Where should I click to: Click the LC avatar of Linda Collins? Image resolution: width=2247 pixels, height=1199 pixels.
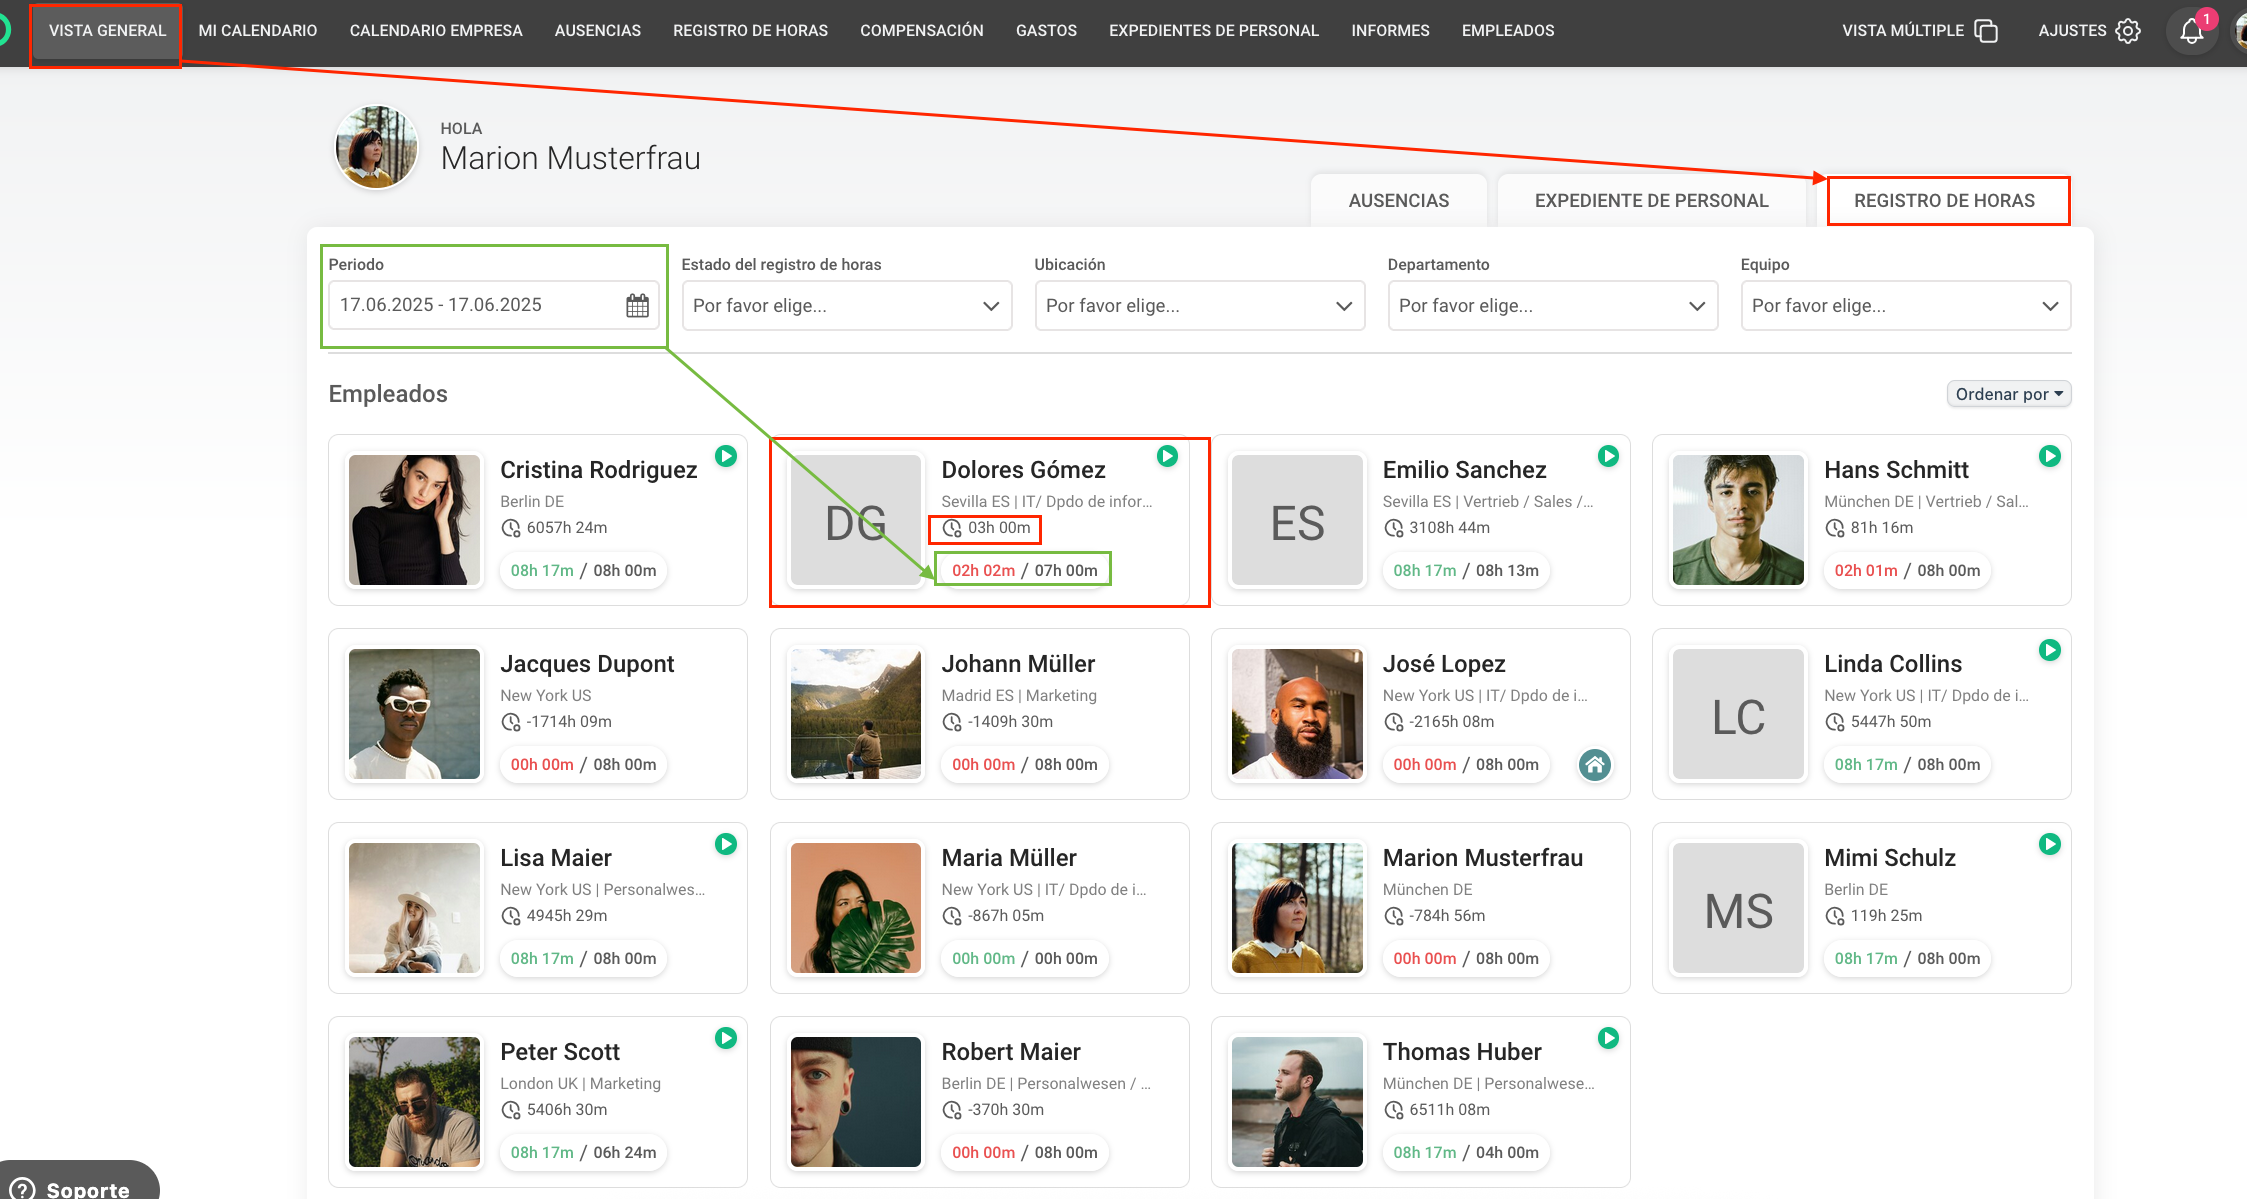click(1738, 714)
